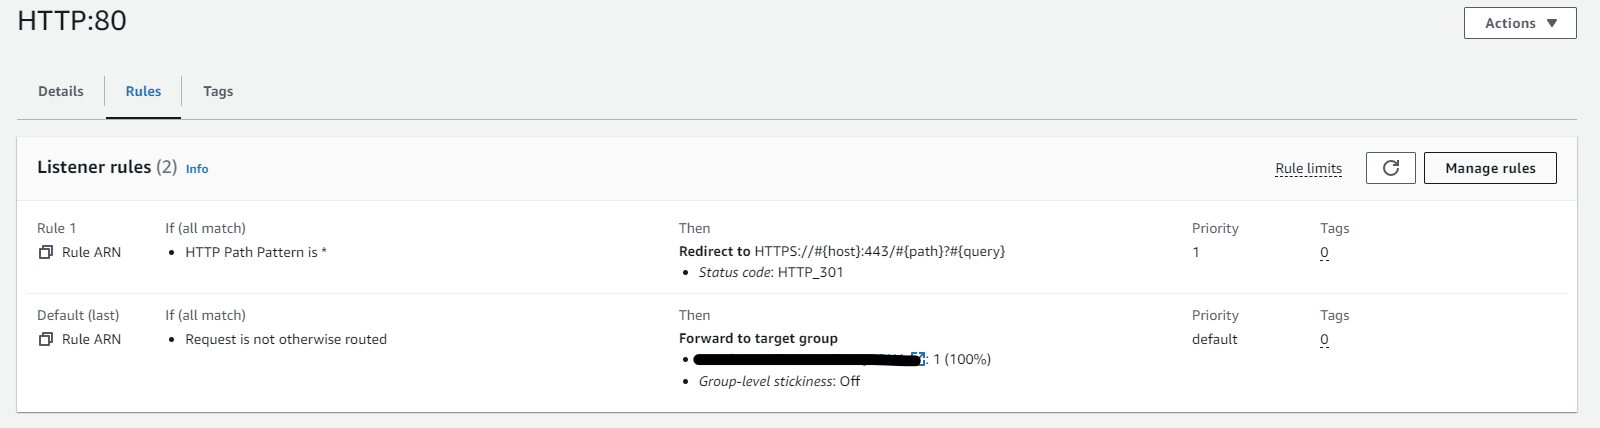This screenshot has width=1600, height=428.
Task: Copy the Default rule ARN
Action: tap(45, 340)
